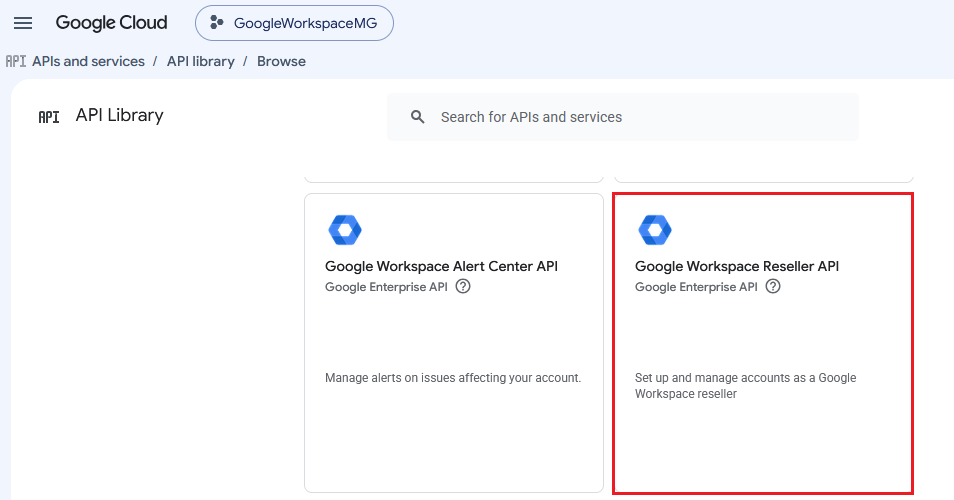Go to API library breadcrumb
The height and width of the screenshot is (500, 954).
201,61
